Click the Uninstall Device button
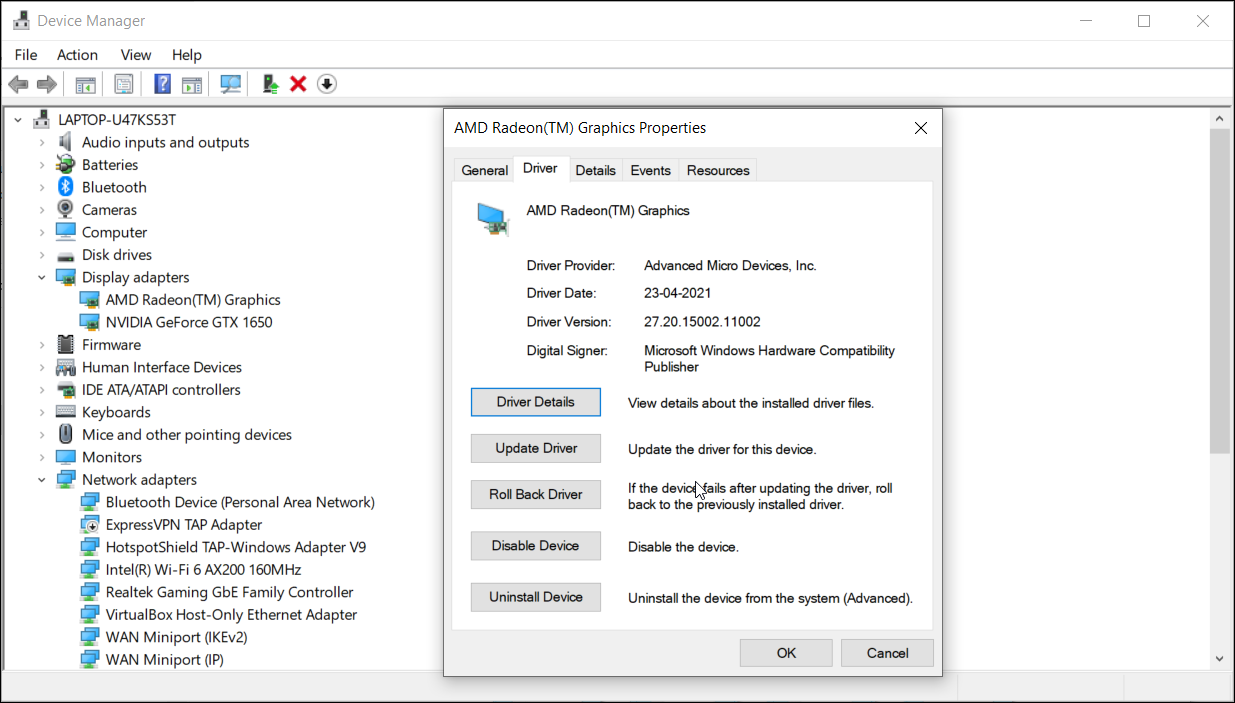 click(535, 597)
